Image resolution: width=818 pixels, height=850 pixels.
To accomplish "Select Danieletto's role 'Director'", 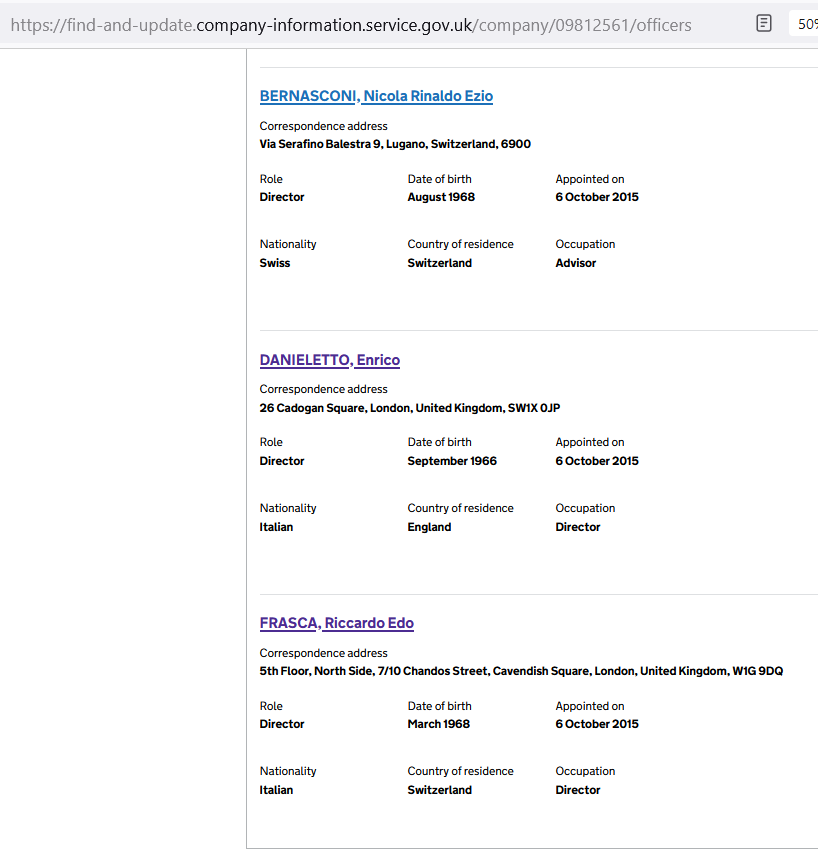I will coord(282,461).
